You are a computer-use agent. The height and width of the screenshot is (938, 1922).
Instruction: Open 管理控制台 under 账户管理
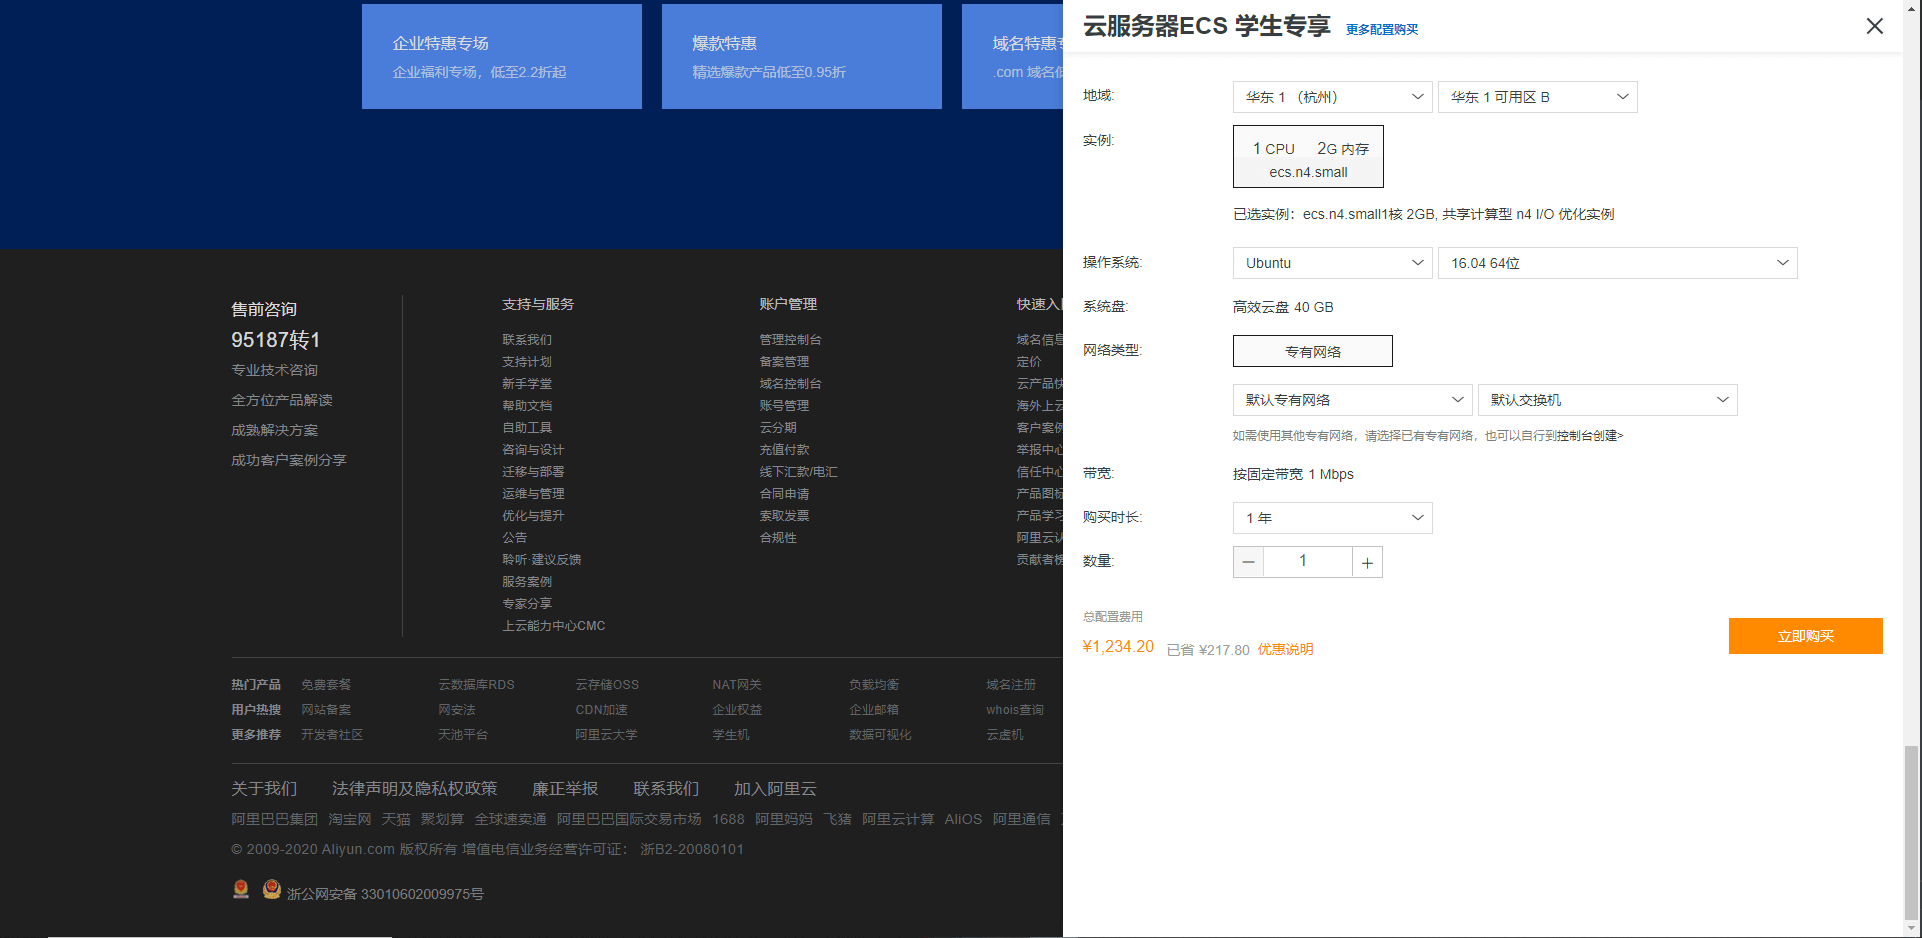click(x=790, y=340)
